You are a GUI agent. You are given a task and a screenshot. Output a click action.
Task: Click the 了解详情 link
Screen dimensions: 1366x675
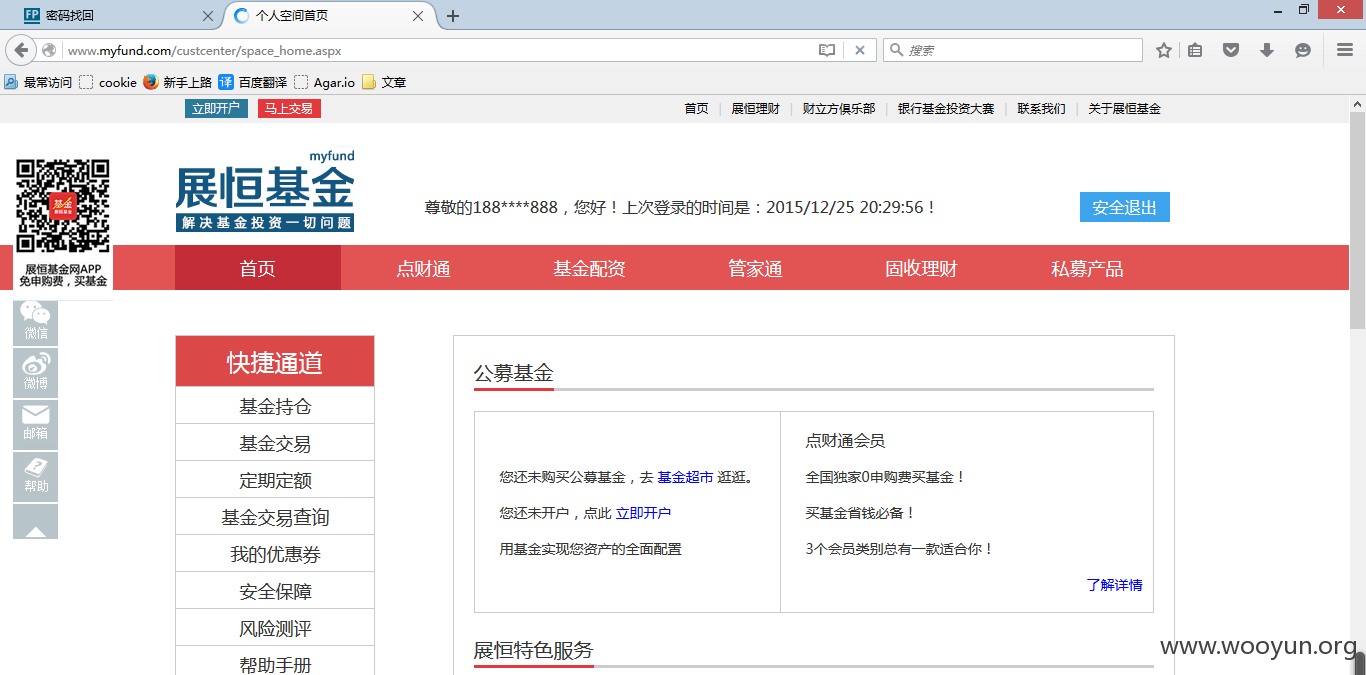pos(1114,585)
